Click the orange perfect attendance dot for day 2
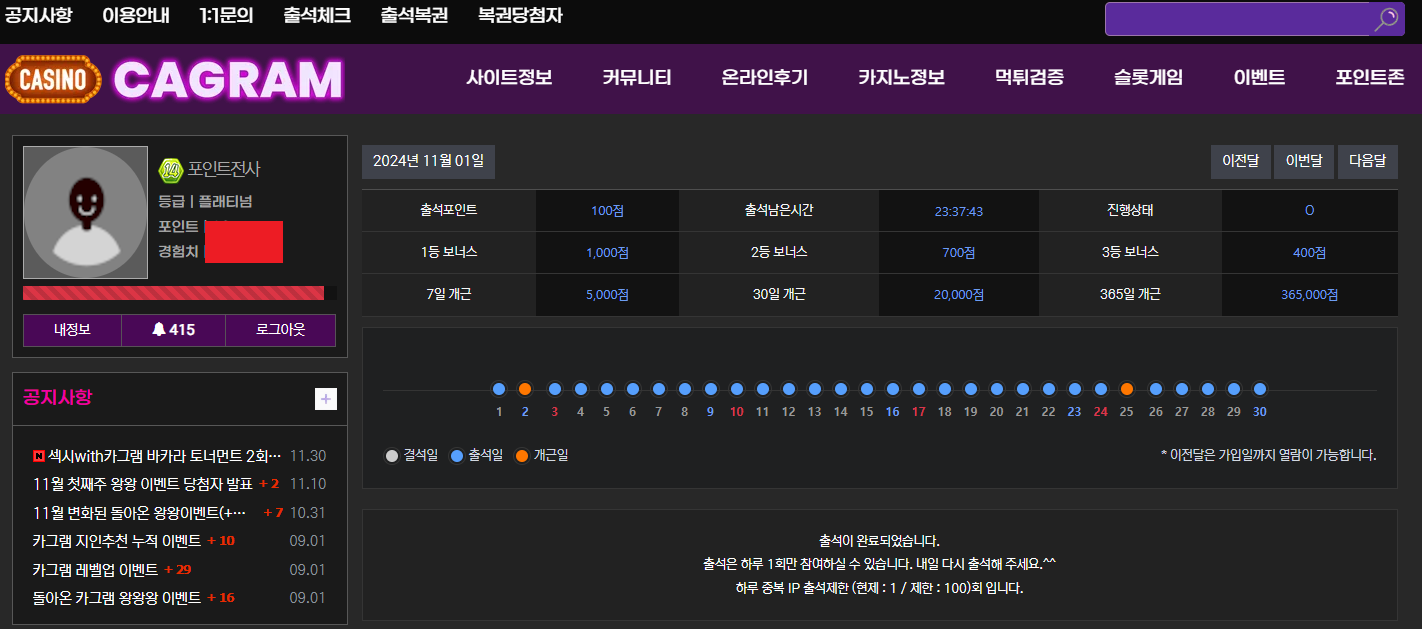Viewport: 1422px width, 629px height. [x=525, y=389]
